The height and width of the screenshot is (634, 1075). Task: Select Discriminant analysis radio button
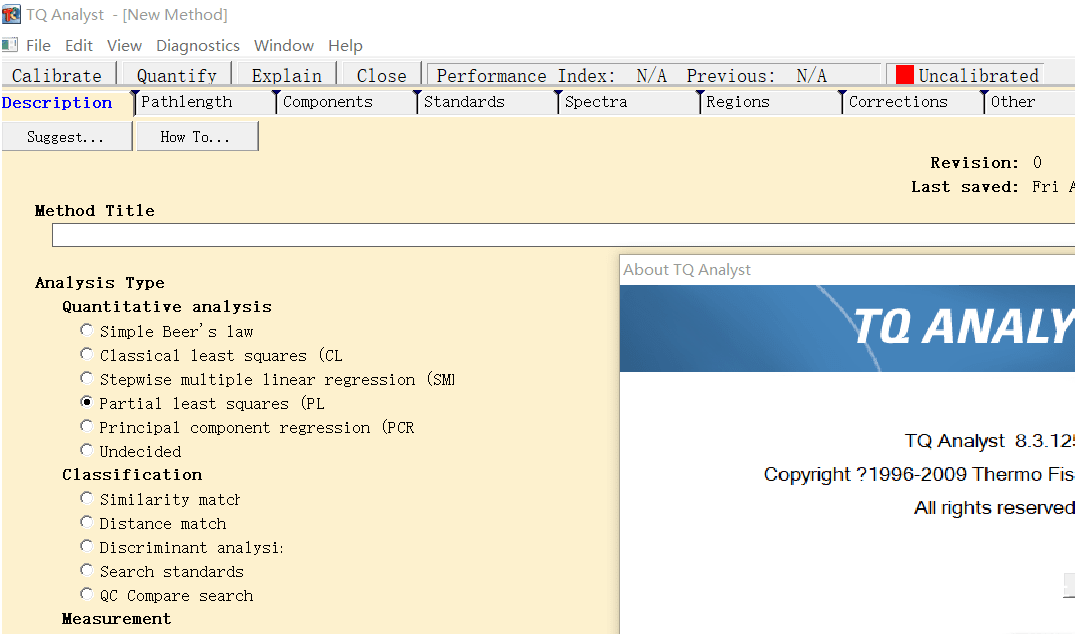point(86,546)
